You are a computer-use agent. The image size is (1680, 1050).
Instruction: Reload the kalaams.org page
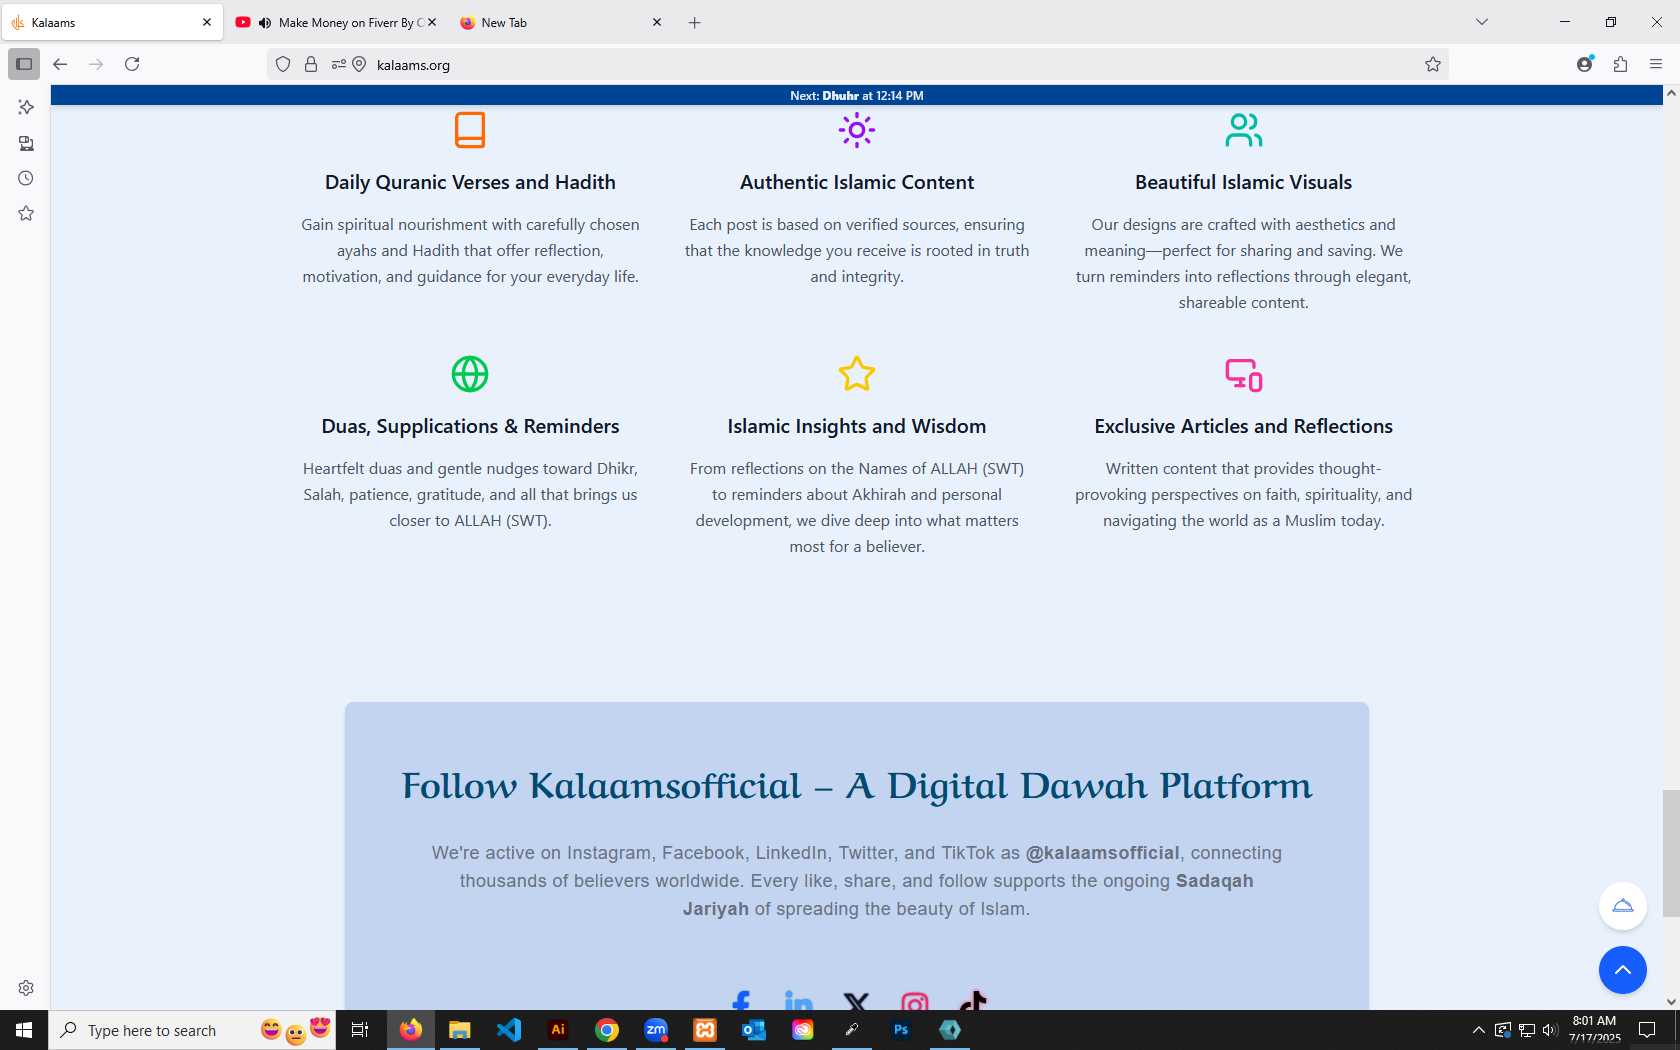[x=132, y=64]
